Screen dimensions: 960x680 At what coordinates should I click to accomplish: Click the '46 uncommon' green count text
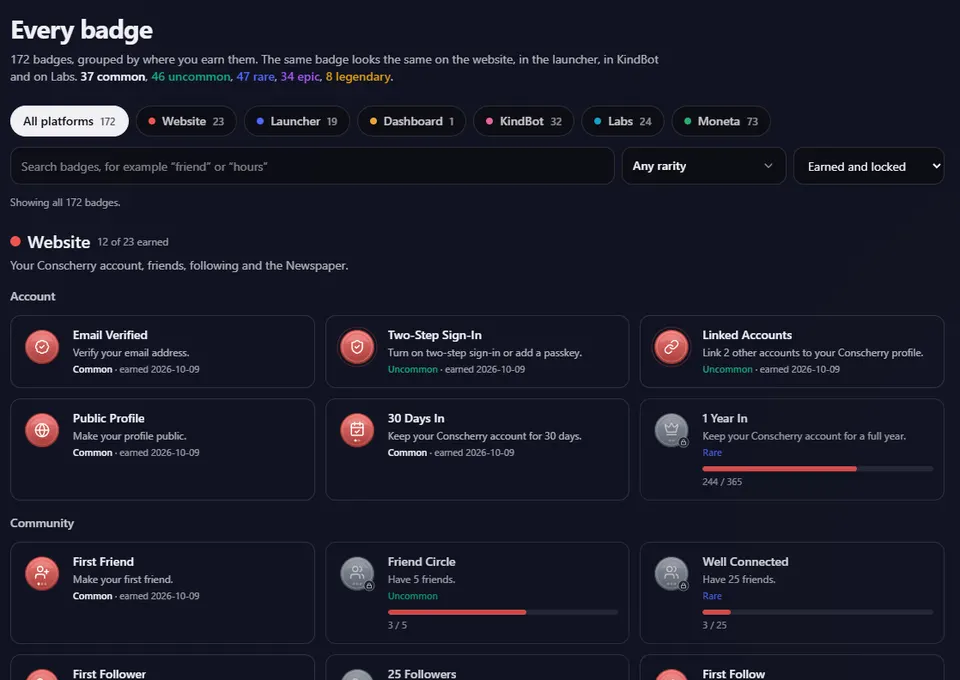point(190,77)
